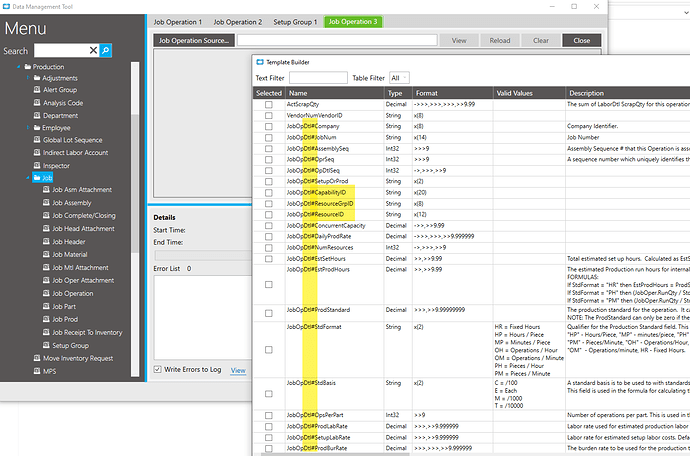690x456 pixels.
Task: Open the Table Filter dropdown
Action: tap(399, 78)
